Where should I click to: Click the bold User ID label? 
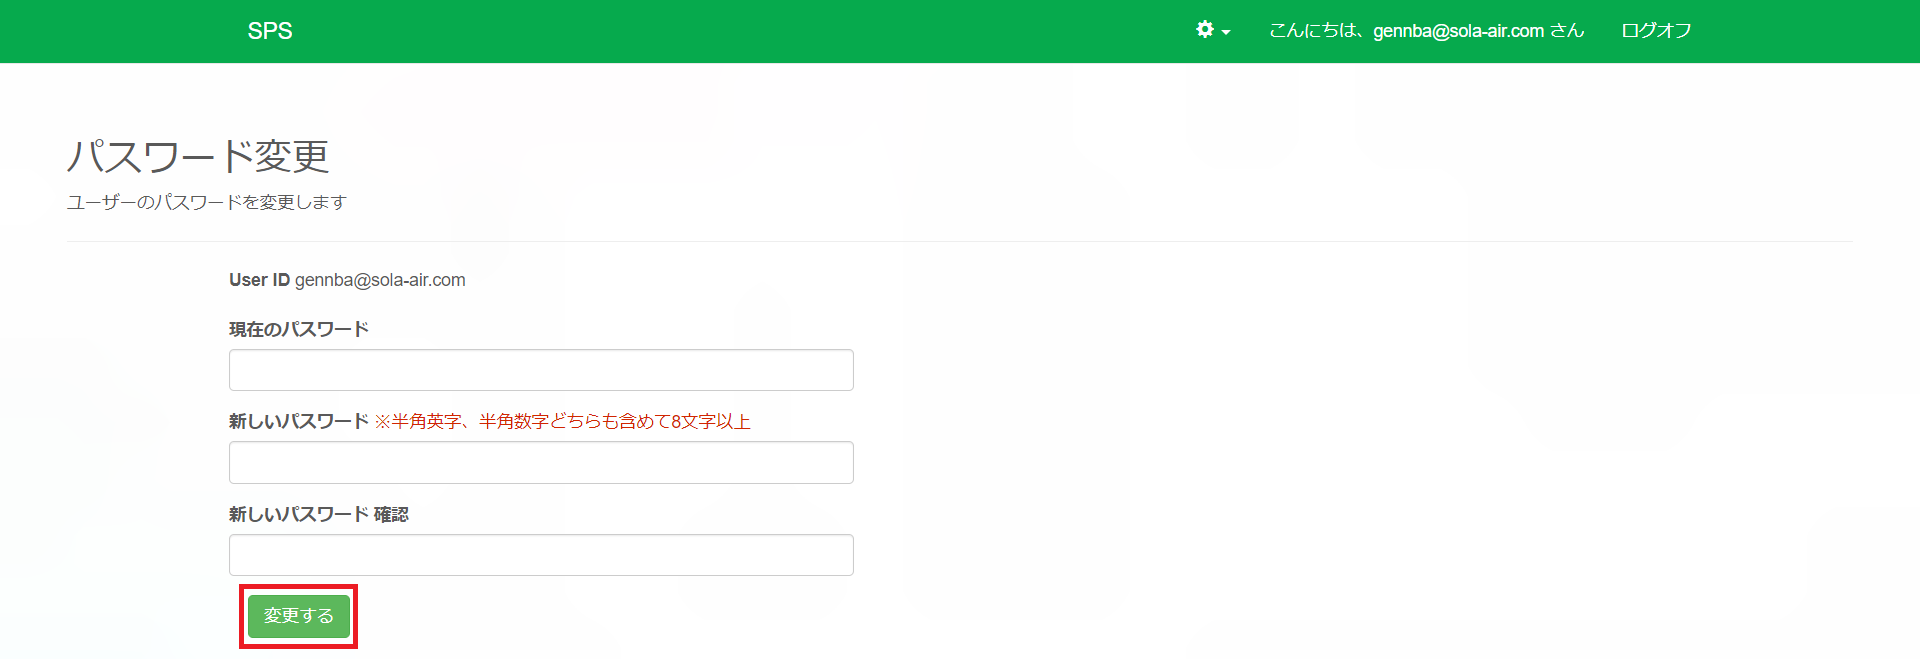pyautogui.click(x=259, y=280)
